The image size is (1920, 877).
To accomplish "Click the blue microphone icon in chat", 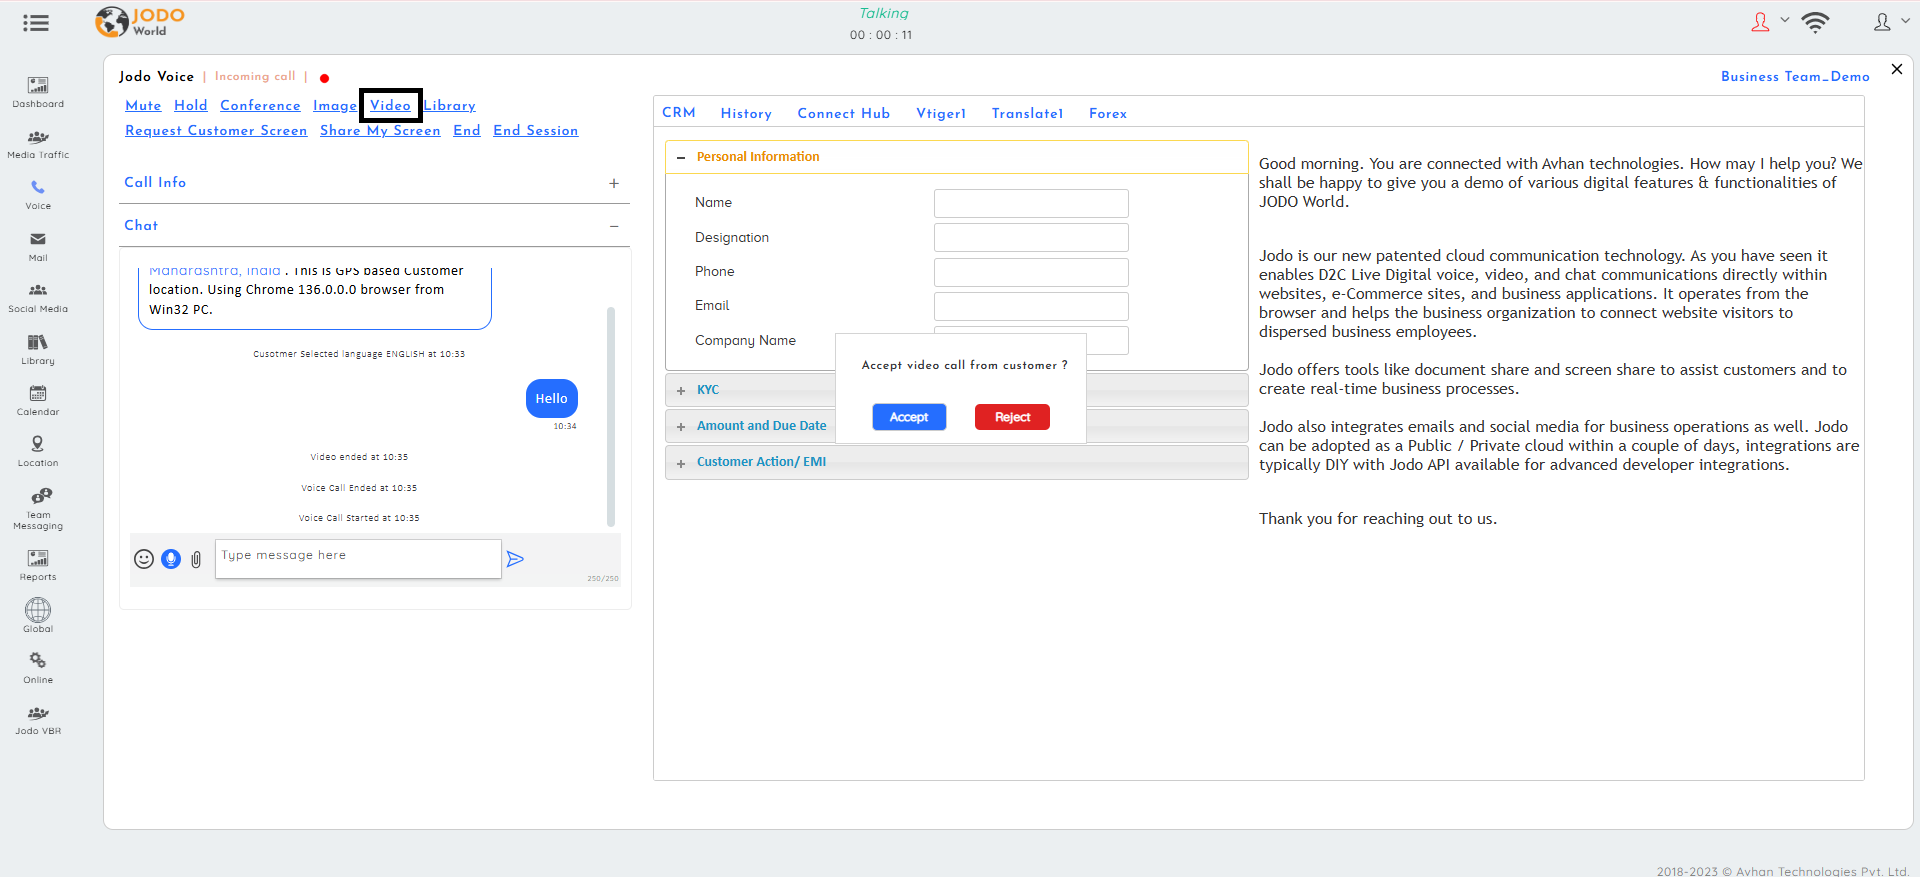I will pyautogui.click(x=171, y=559).
